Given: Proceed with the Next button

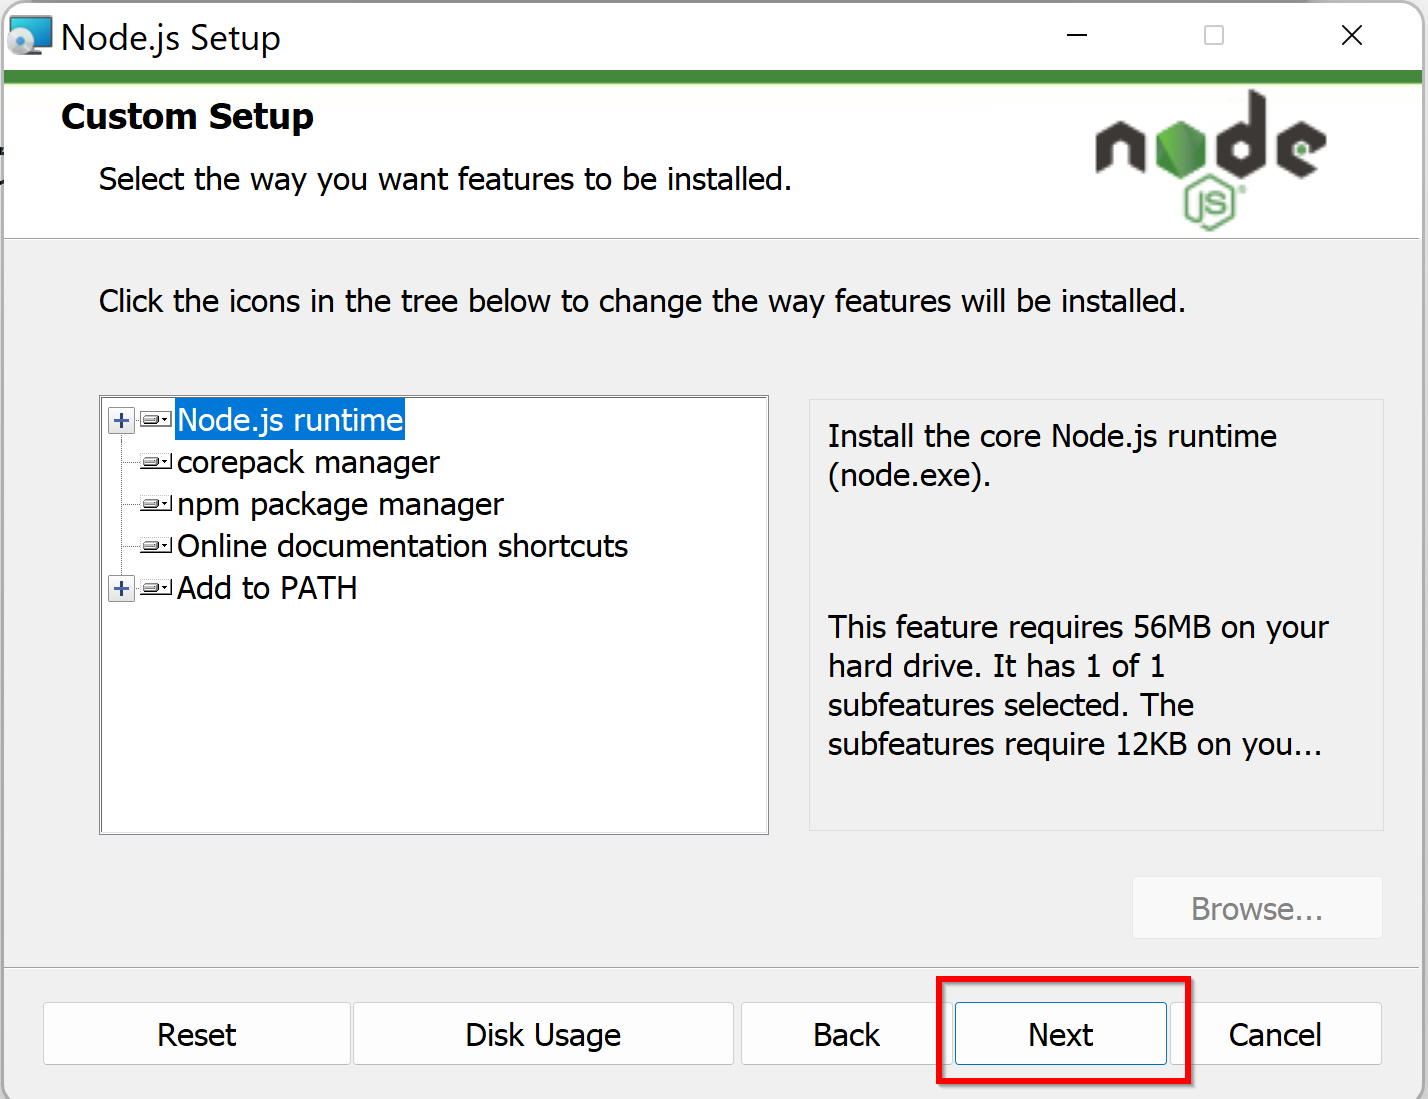Looking at the screenshot, I should tap(1060, 1034).
